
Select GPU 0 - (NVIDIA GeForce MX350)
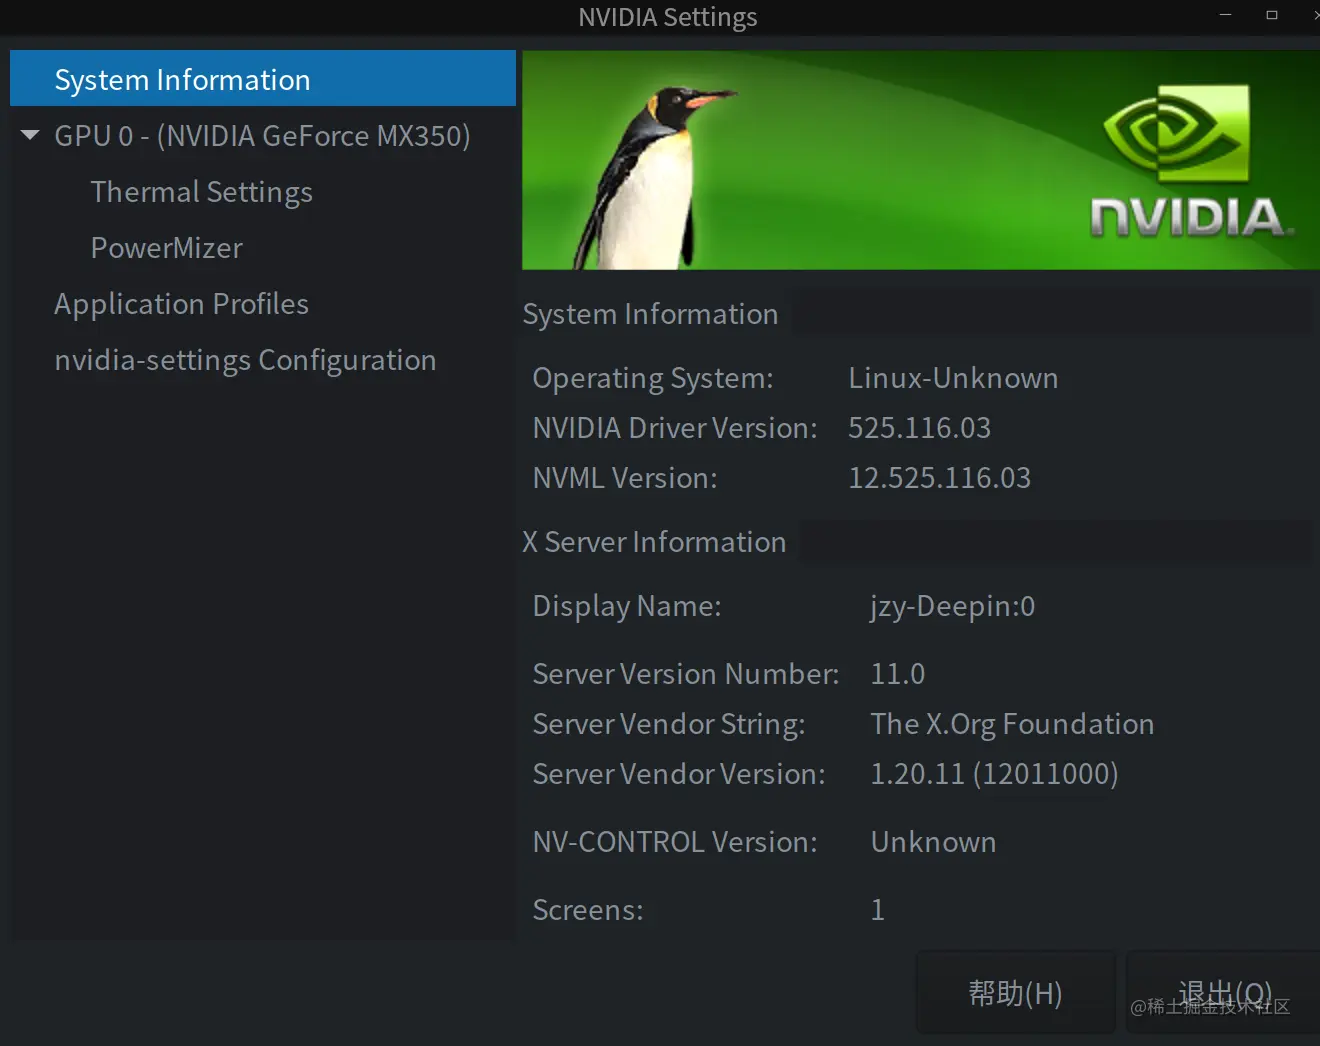pos(262,135)
